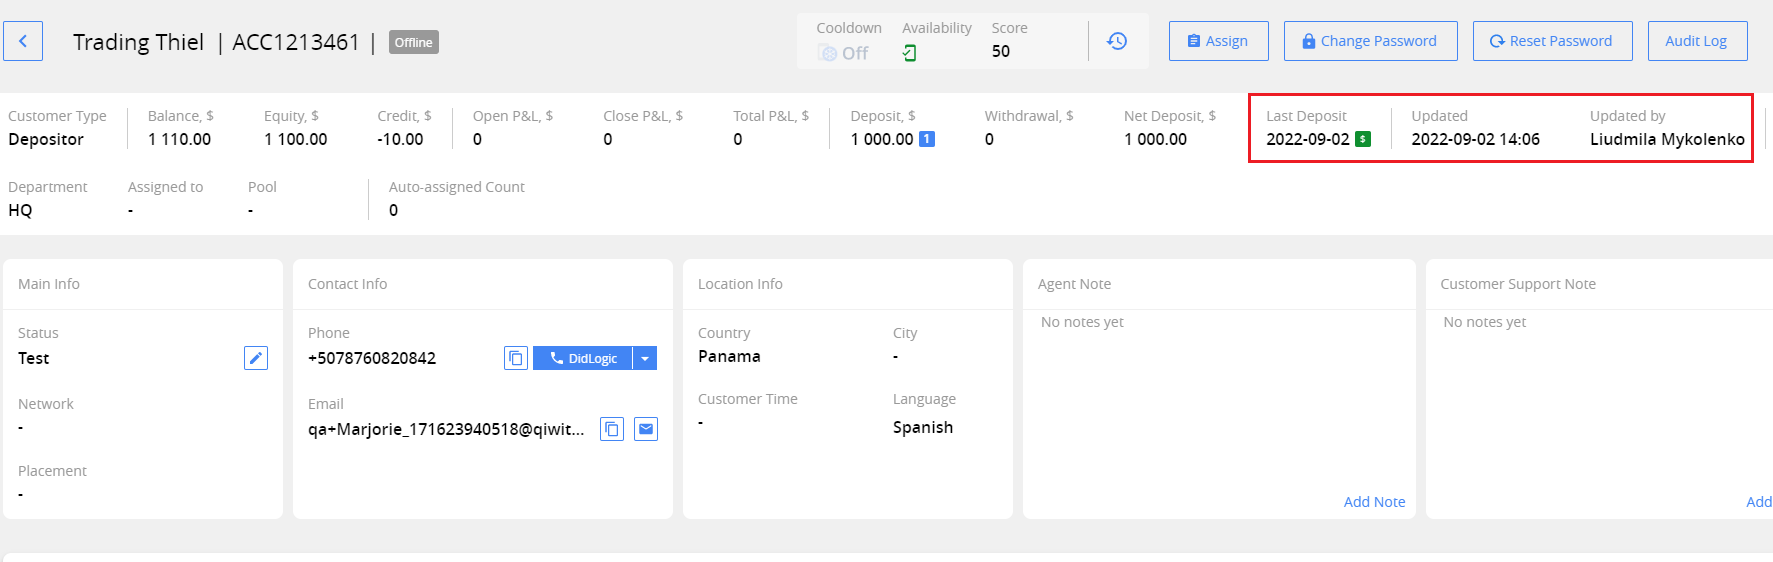Click the phone number +5078760820842

coord(372,358)
